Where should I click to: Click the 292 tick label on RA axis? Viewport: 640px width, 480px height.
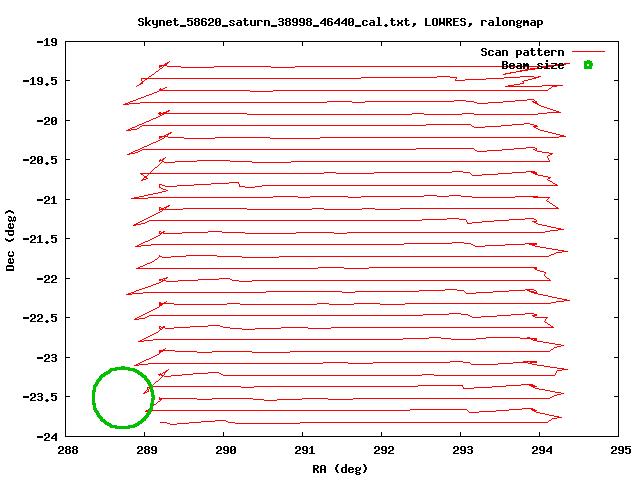384,450
